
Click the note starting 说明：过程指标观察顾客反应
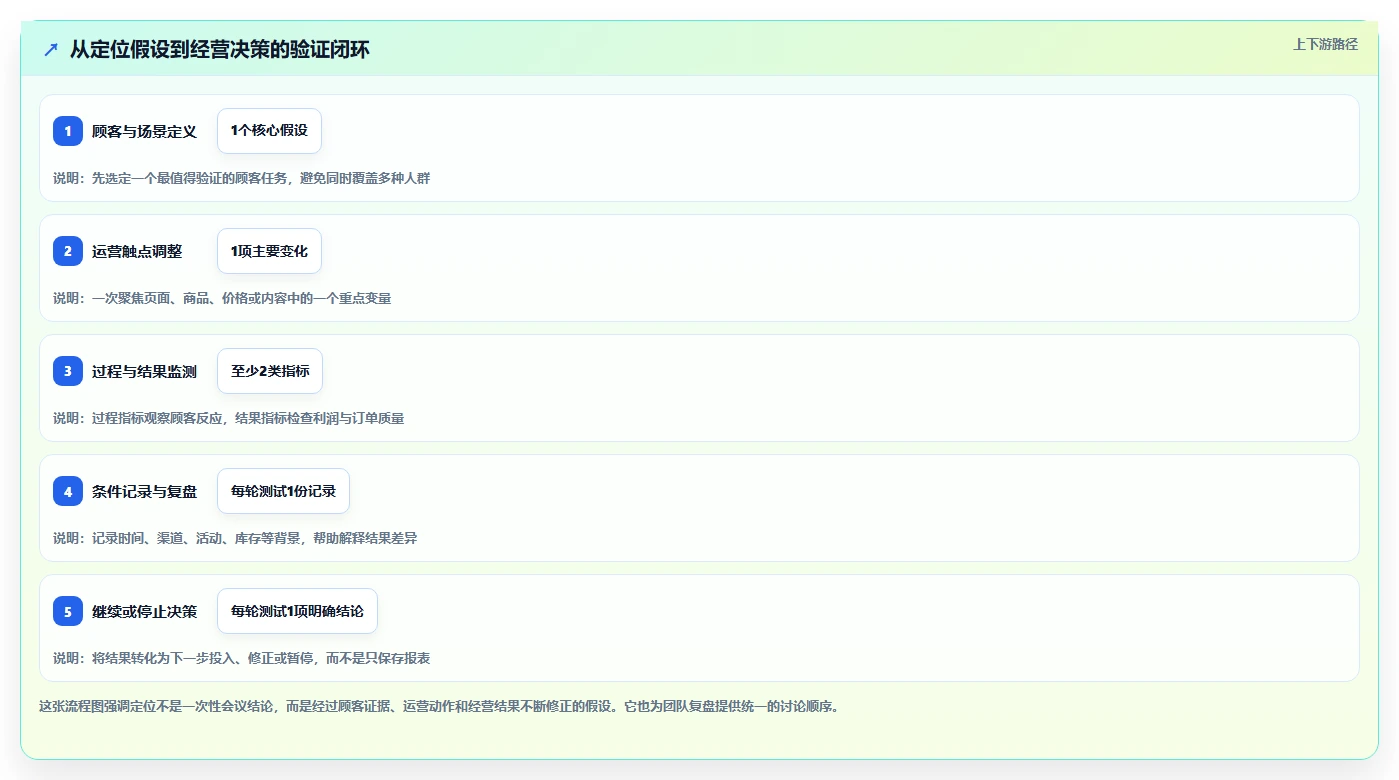228,418
